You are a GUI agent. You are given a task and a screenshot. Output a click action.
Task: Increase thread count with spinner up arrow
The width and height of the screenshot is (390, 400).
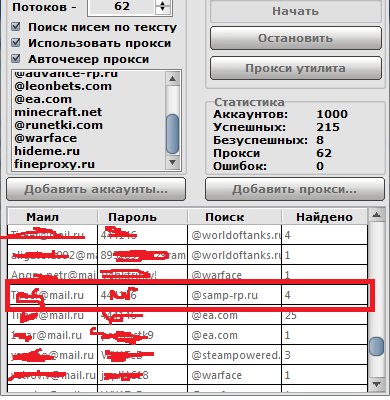click(x=163, y=3)
